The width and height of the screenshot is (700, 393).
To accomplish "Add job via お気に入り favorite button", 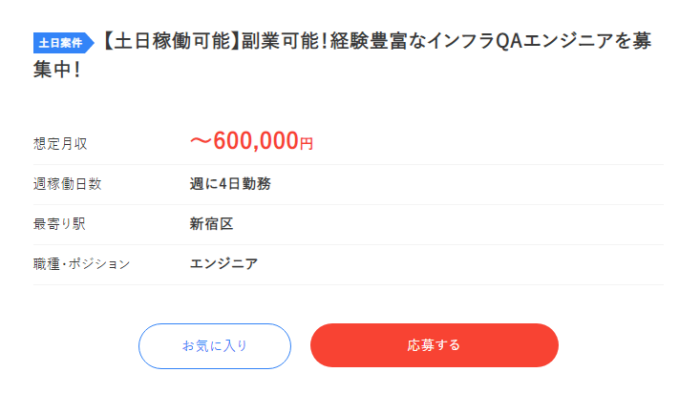I will (215, 346).
